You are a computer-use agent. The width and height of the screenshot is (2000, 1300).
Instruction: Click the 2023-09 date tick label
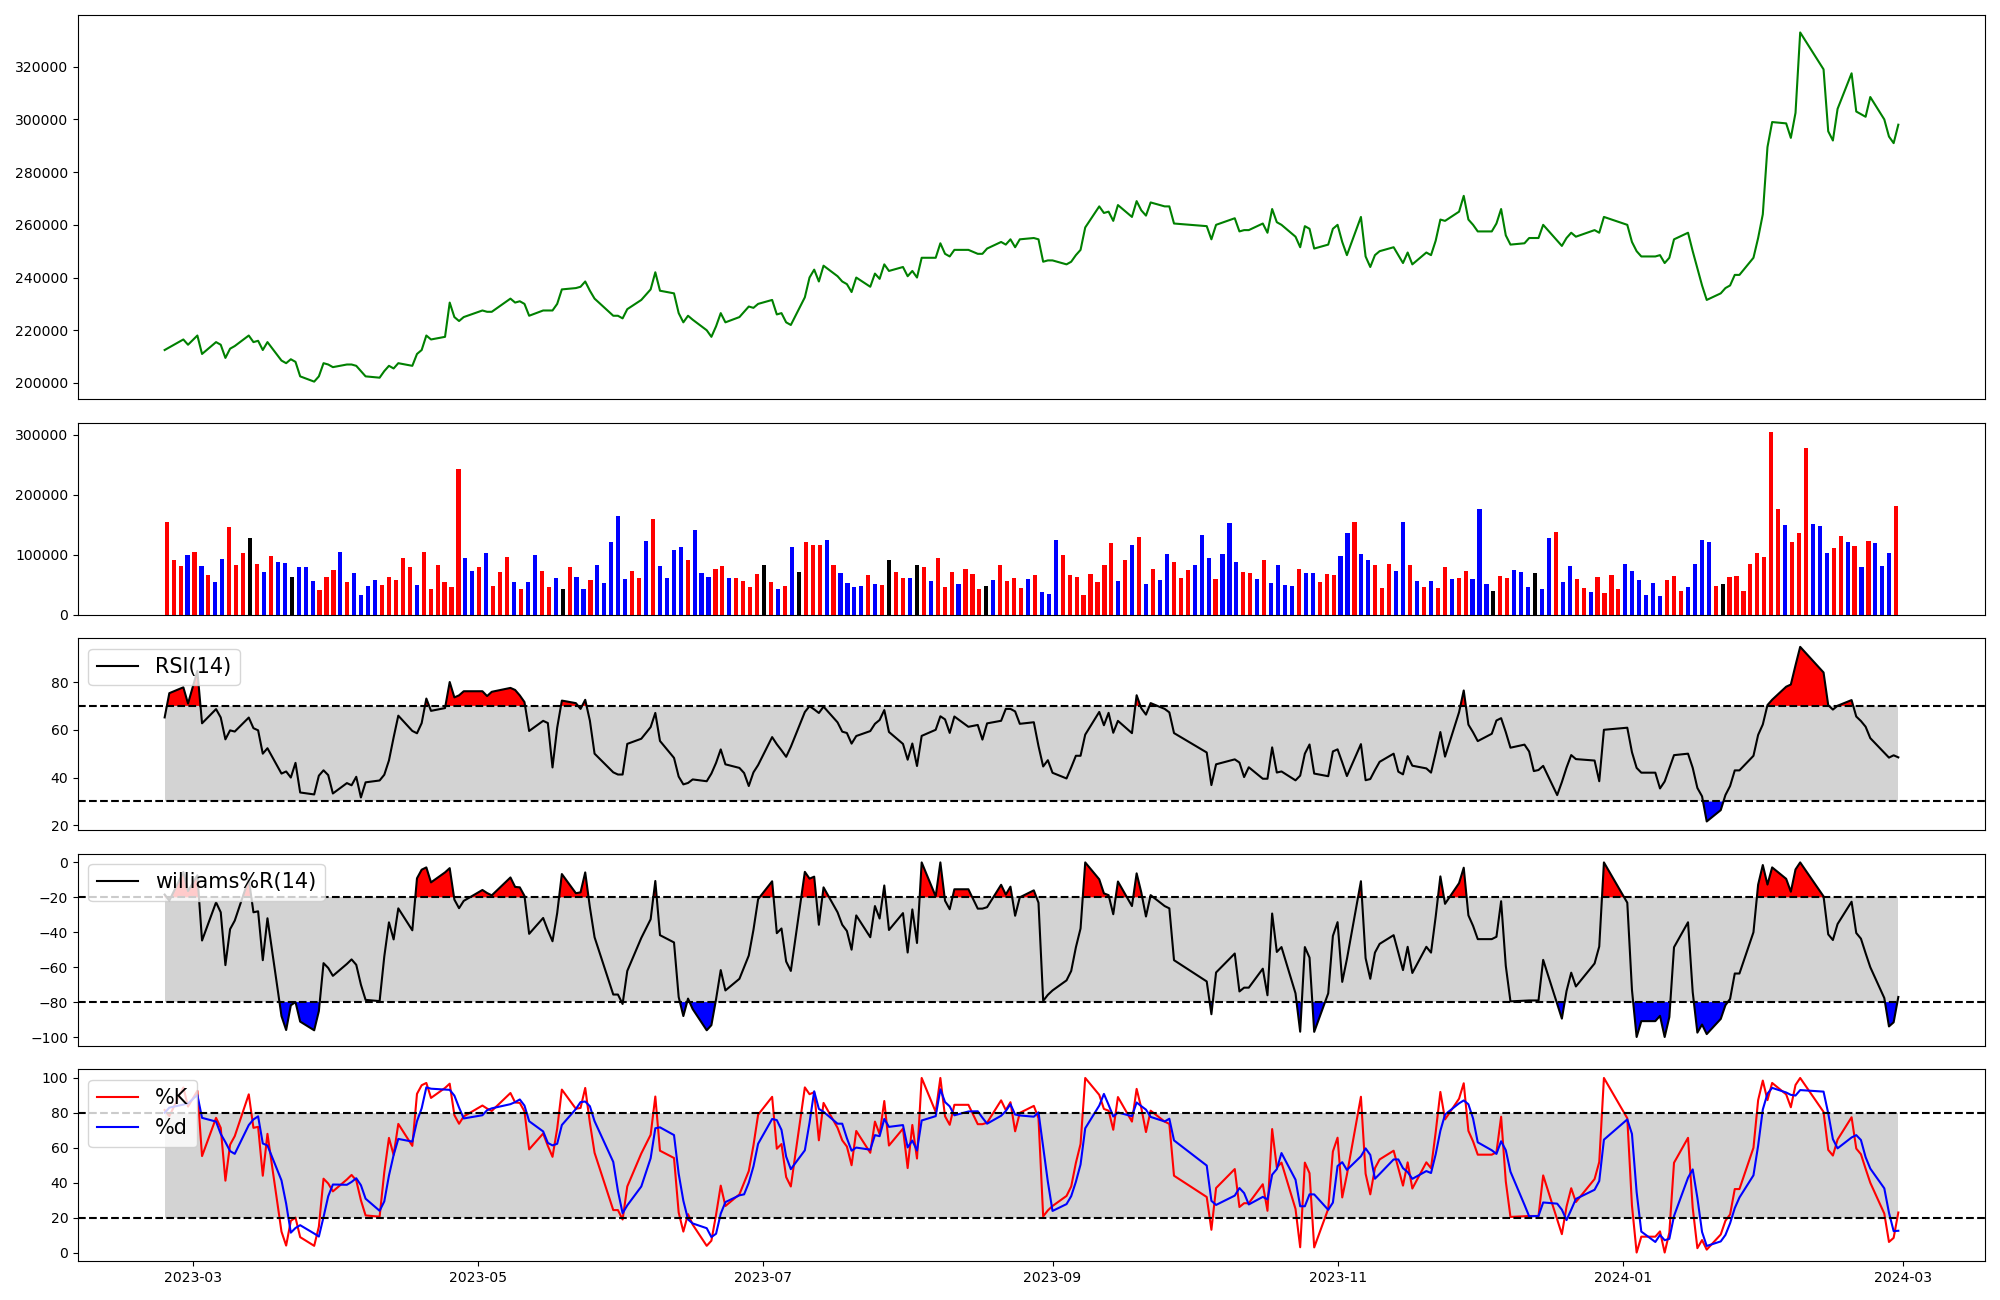pyautogui.click(x=1053, y=1277)
